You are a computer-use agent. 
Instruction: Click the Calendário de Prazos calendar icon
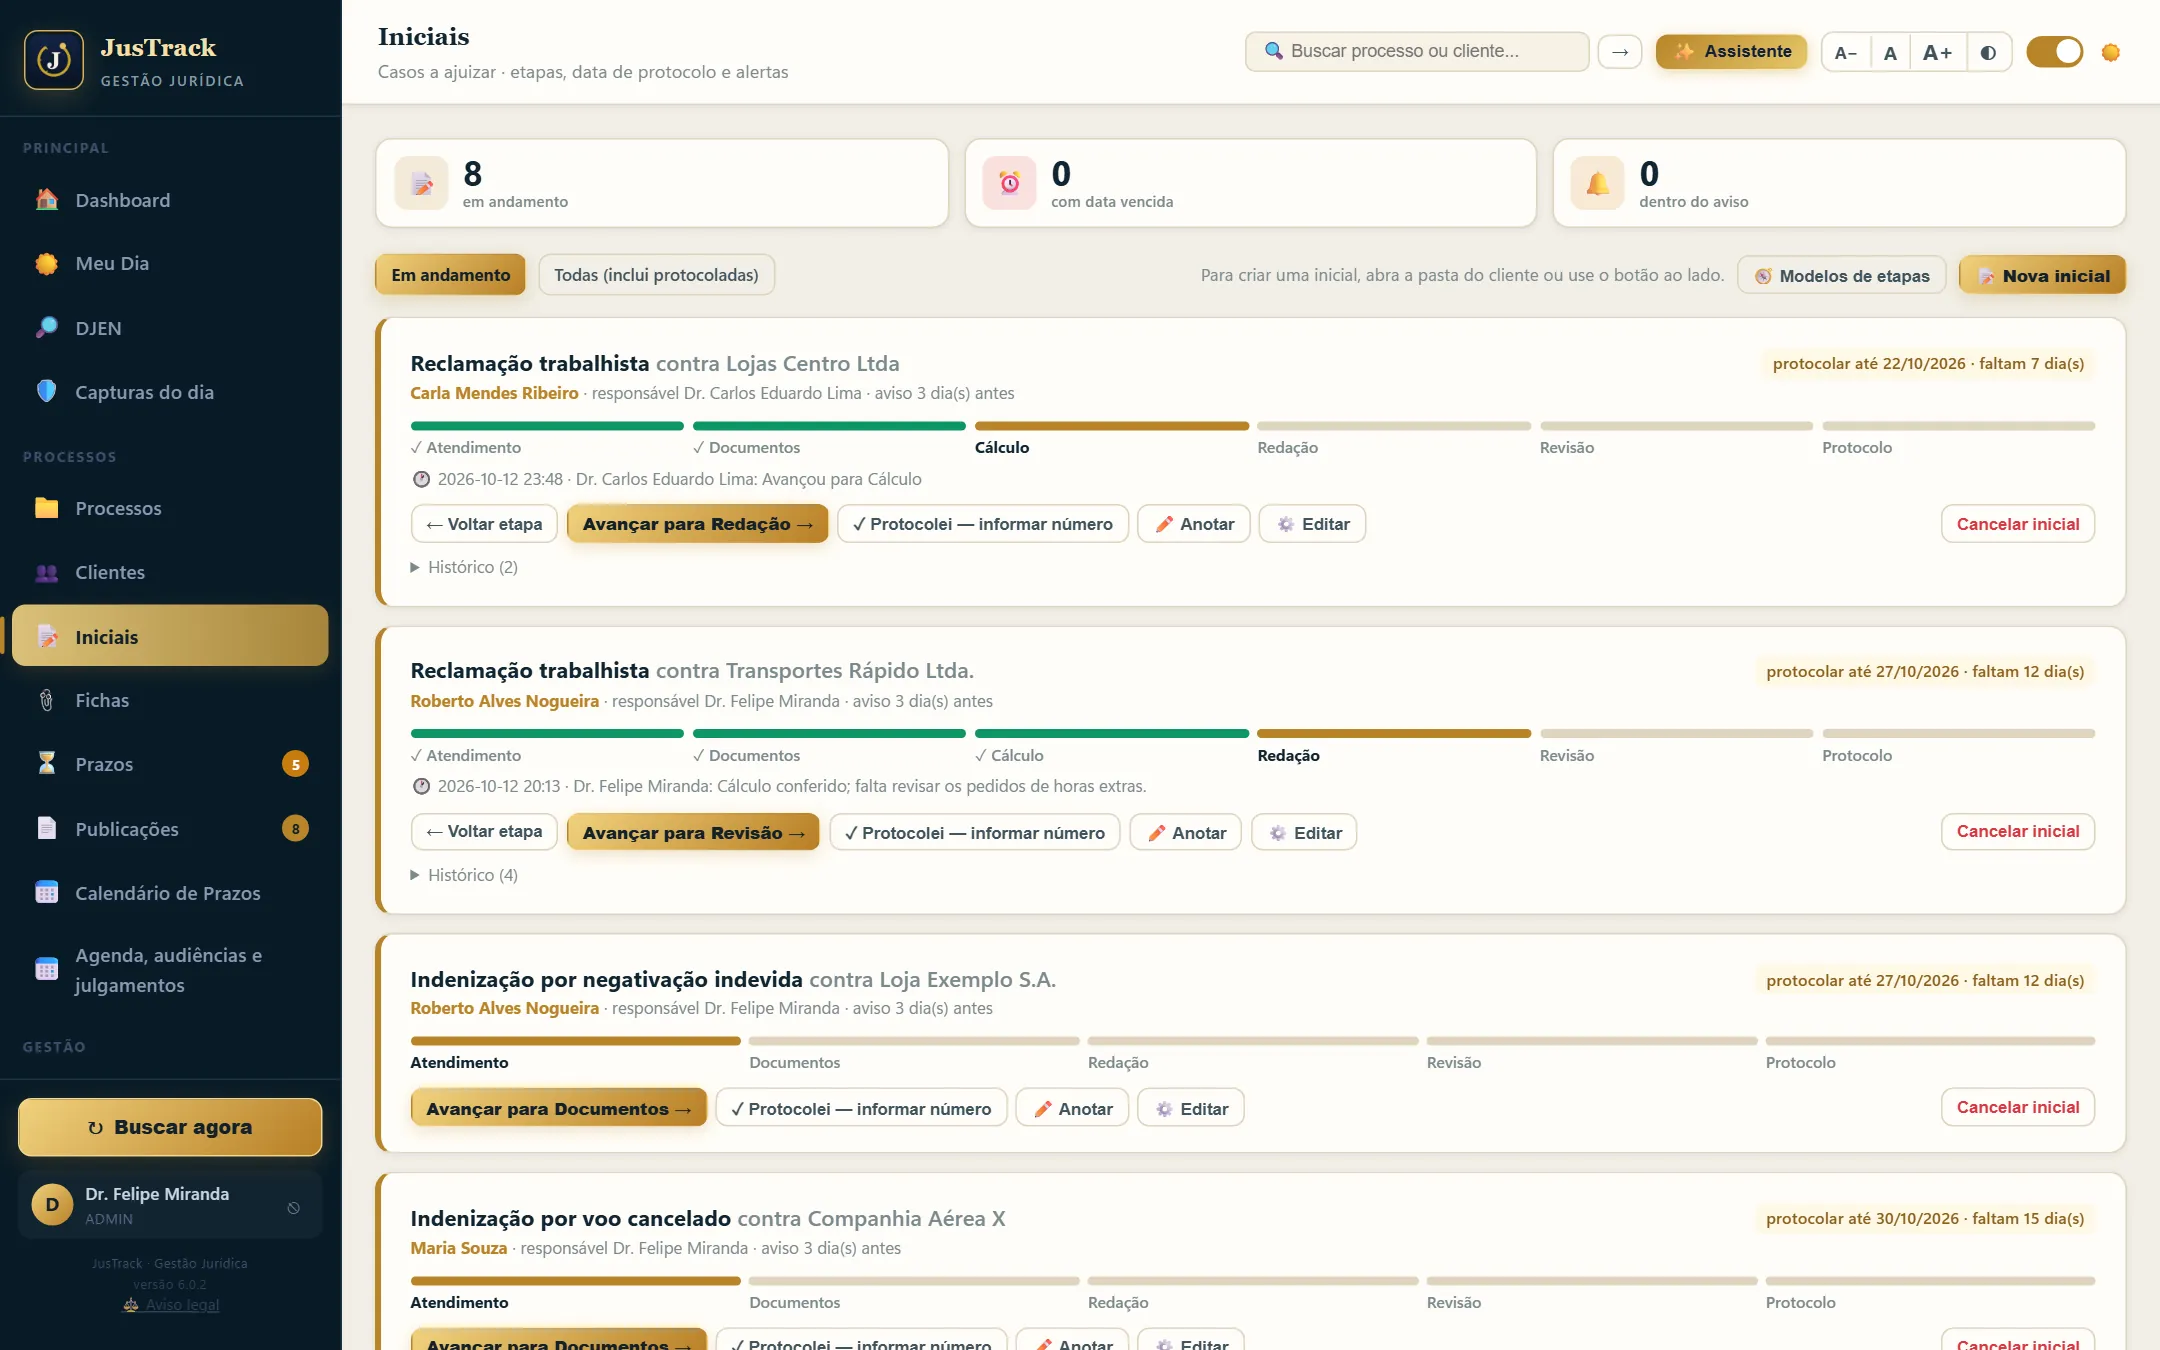47,893
